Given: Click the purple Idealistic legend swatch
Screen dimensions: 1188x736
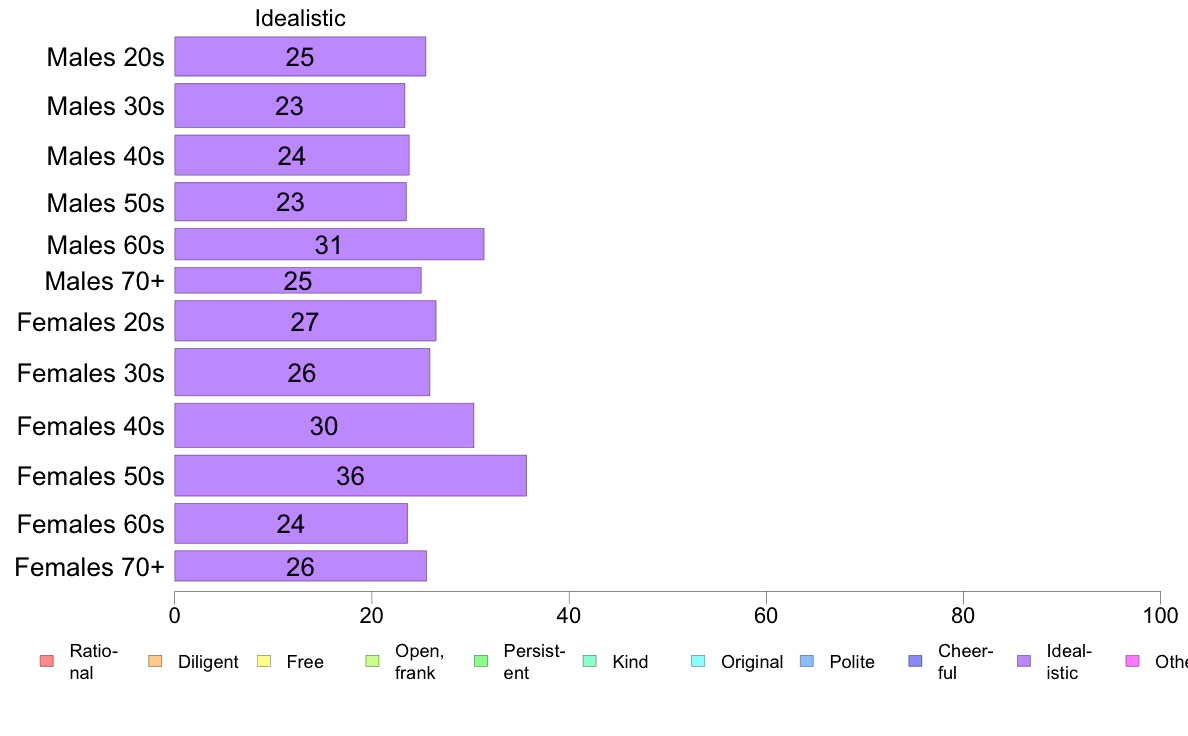Looking at the screenshot, I should click(1024, 661).
